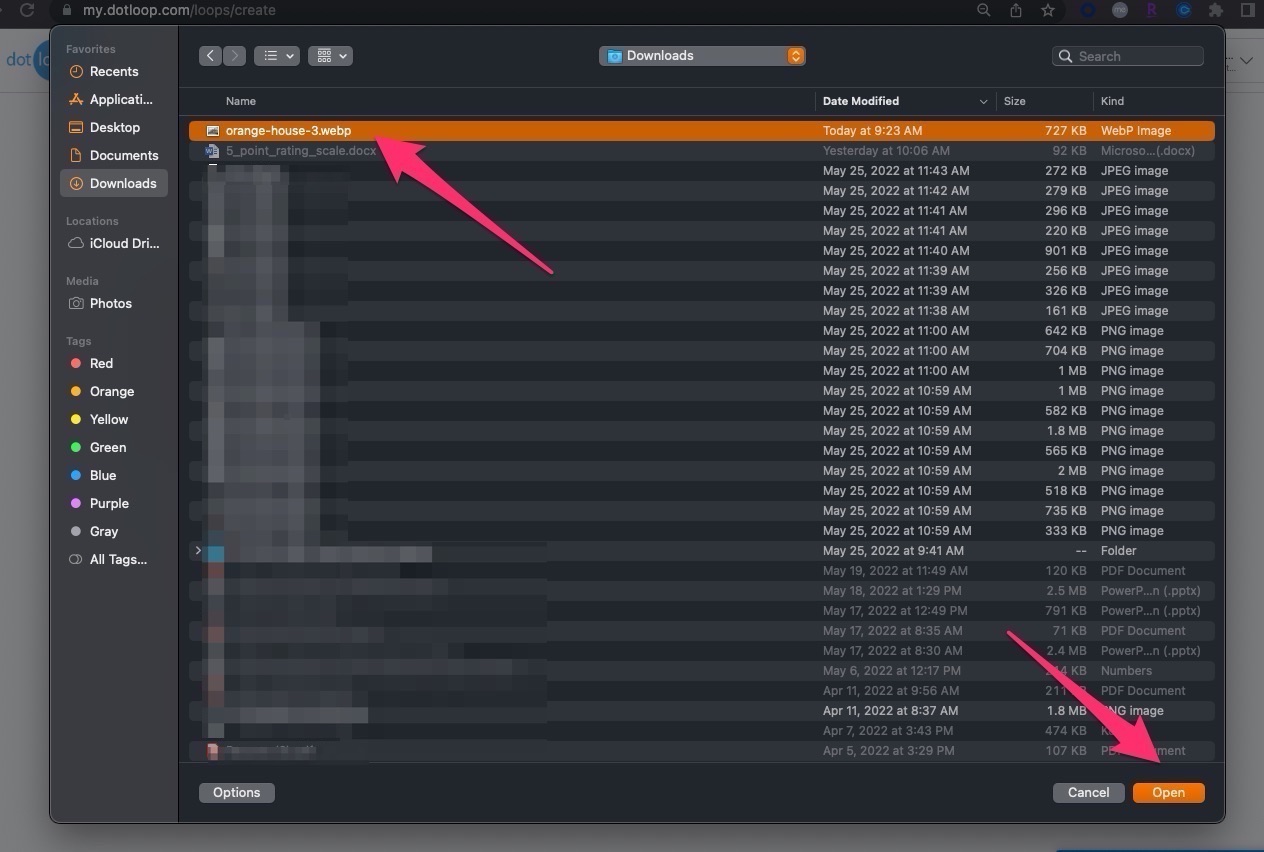Click the forward navigation arrow
Image resolution: width=1264 pixels, height=852 pixels.
tap(235, 56)
